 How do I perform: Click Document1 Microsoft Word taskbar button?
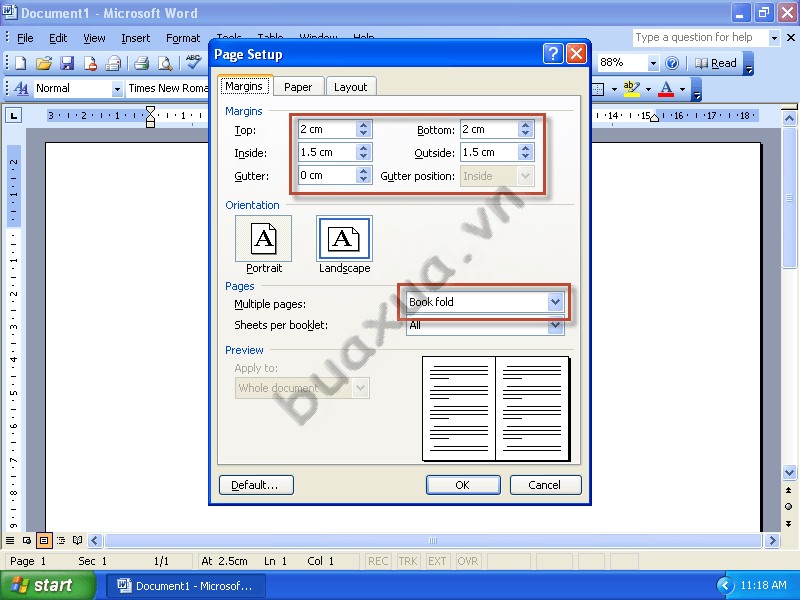click(x=186, y=586)
